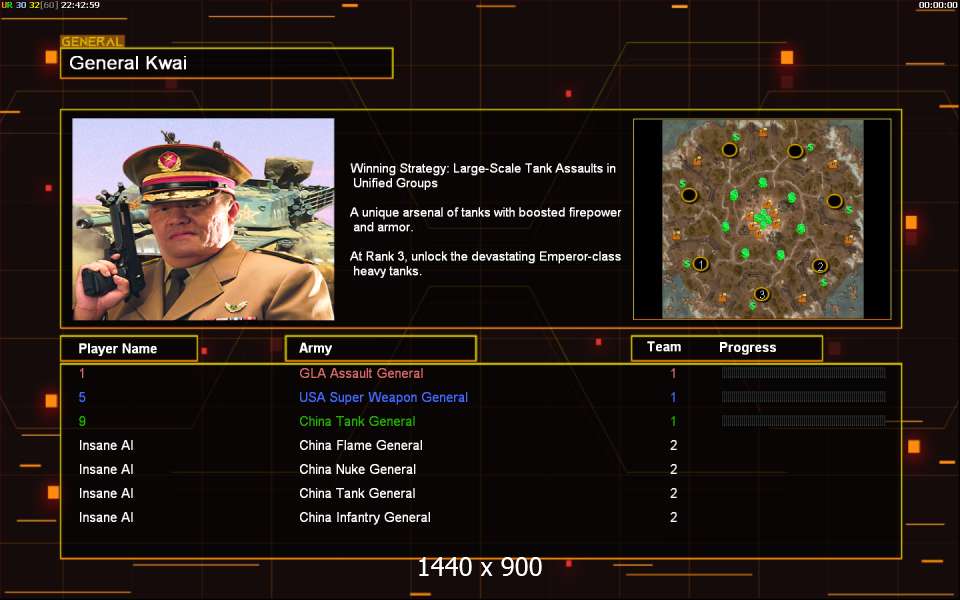Click the General Kwai name field
This screenshot has width=960, height=600.
(x=226, y=63)
